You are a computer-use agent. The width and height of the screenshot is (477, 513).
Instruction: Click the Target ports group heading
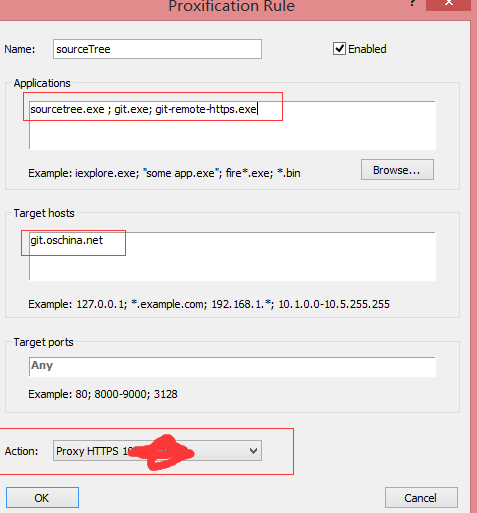(43, 342)
